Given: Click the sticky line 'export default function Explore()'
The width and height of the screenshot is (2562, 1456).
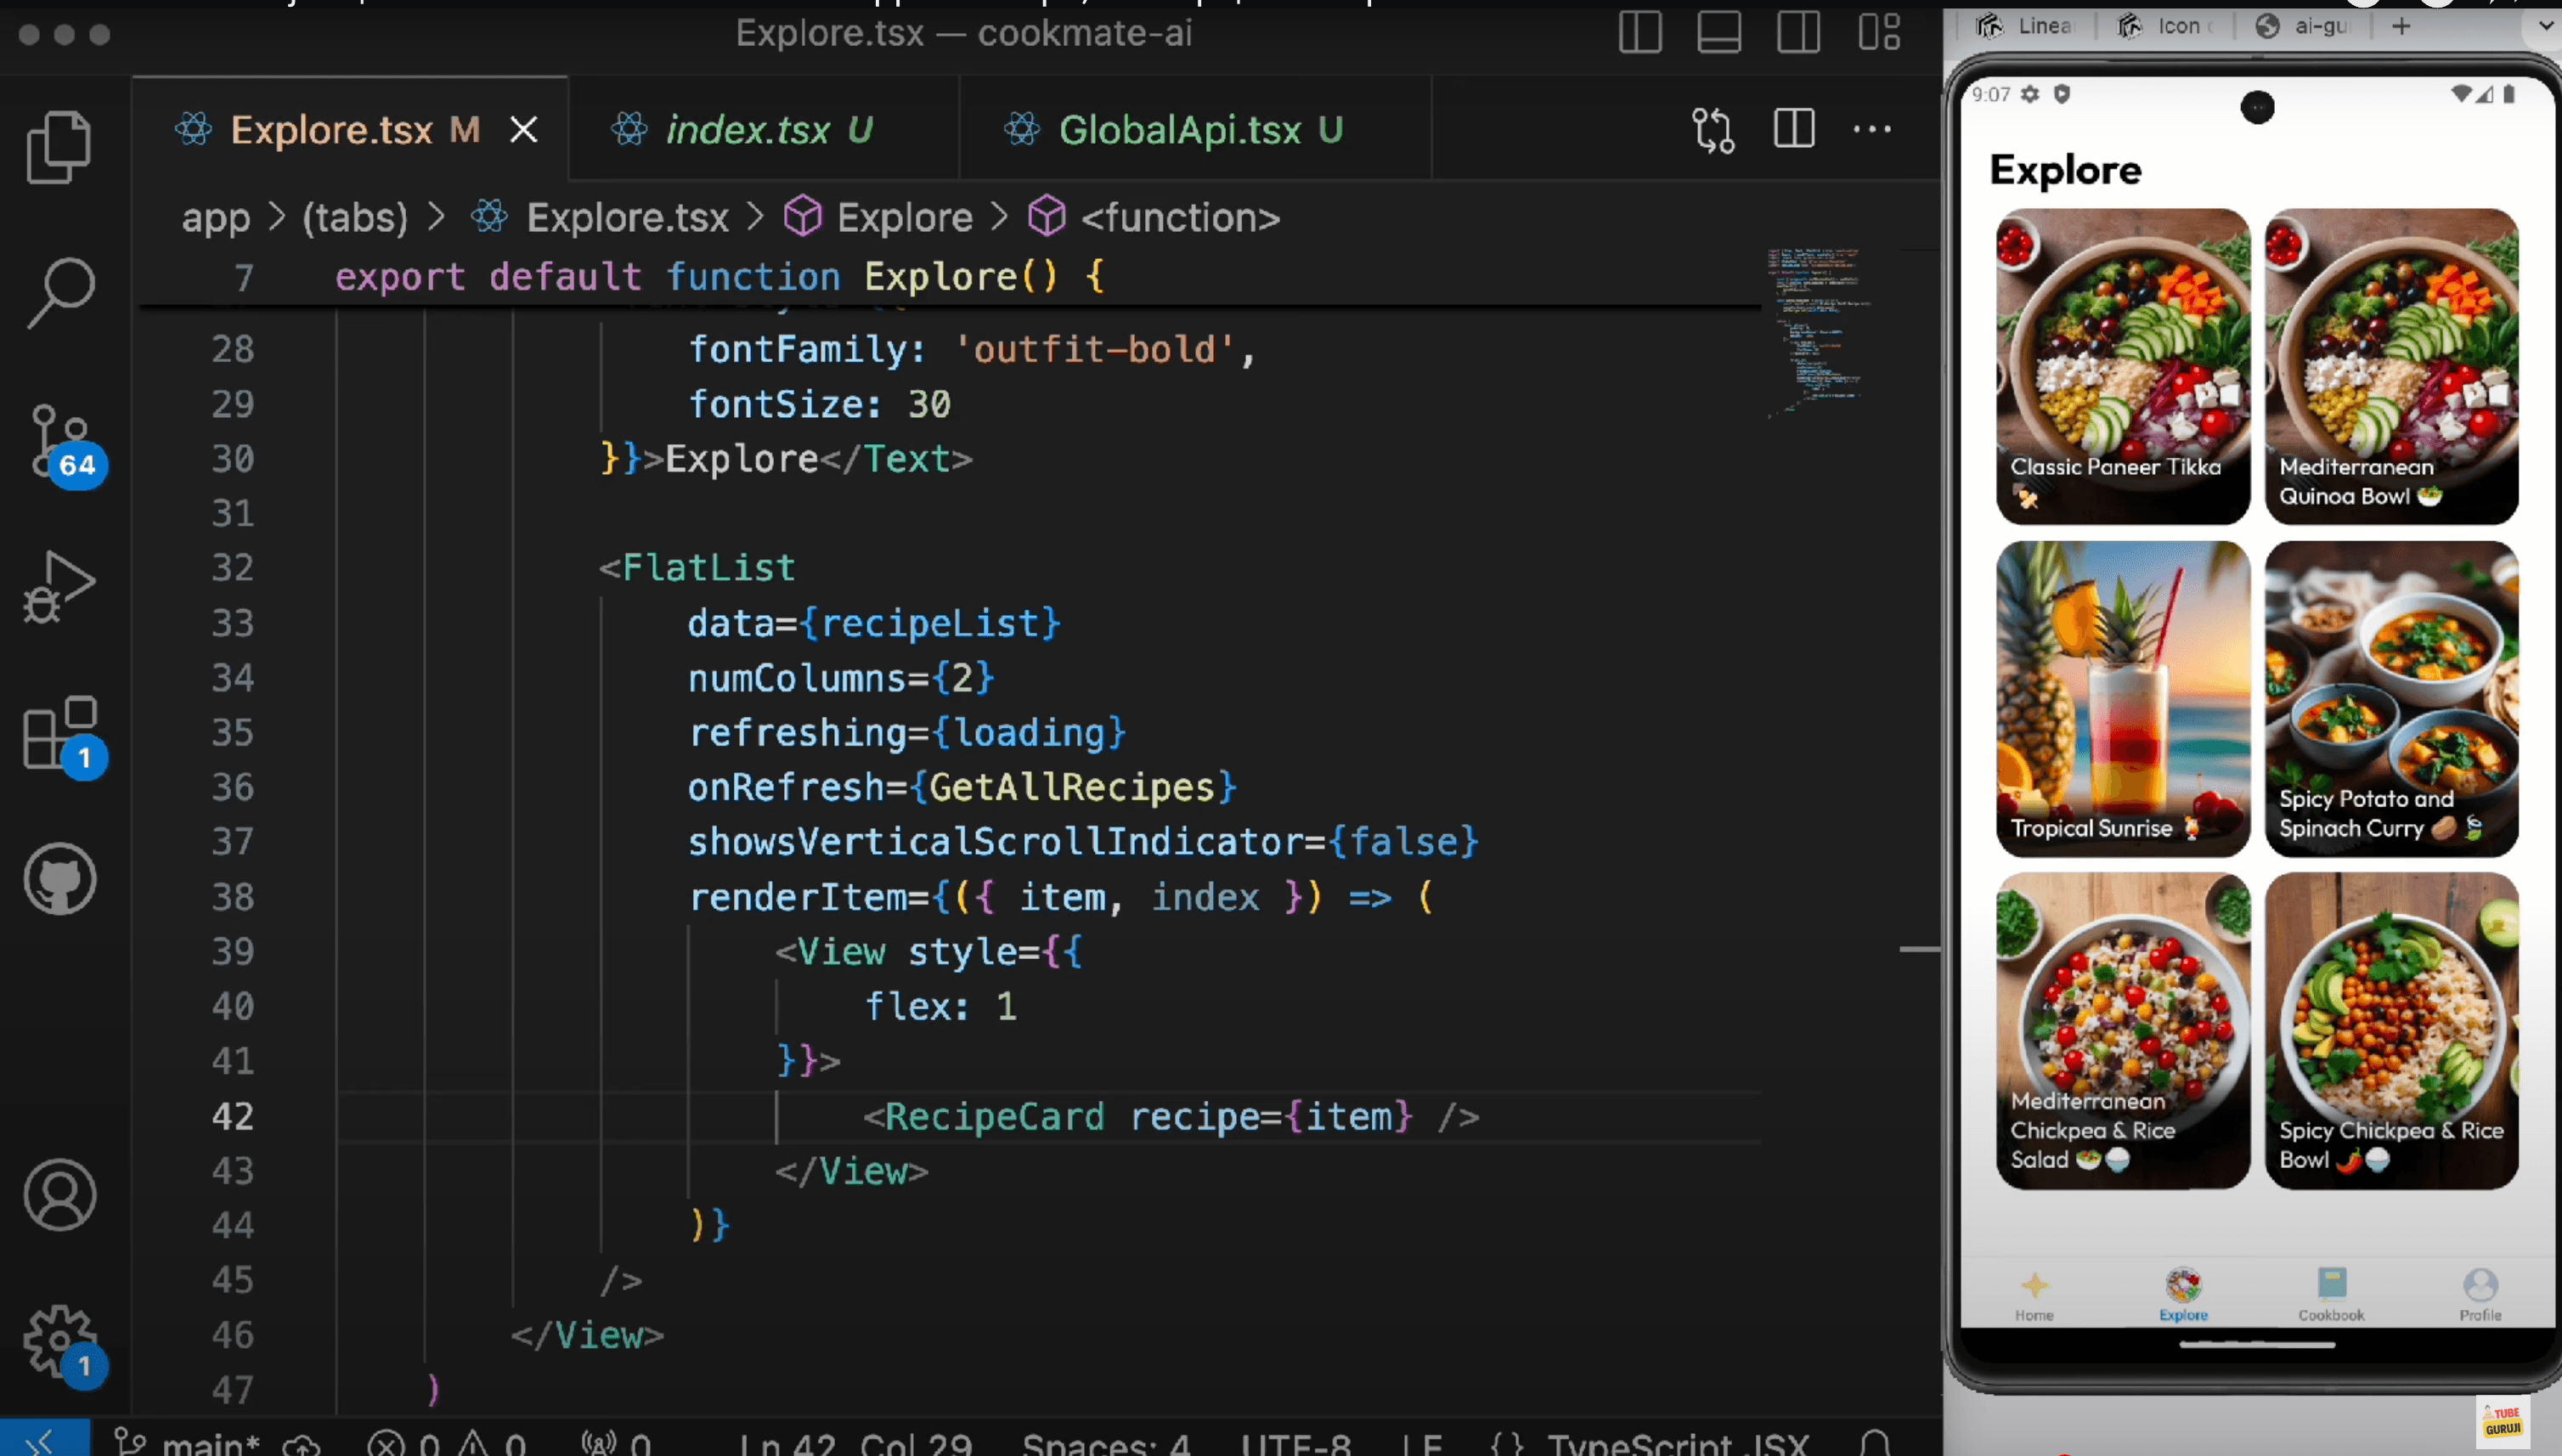Looking at the screenshot, I should tap(719, 276).
